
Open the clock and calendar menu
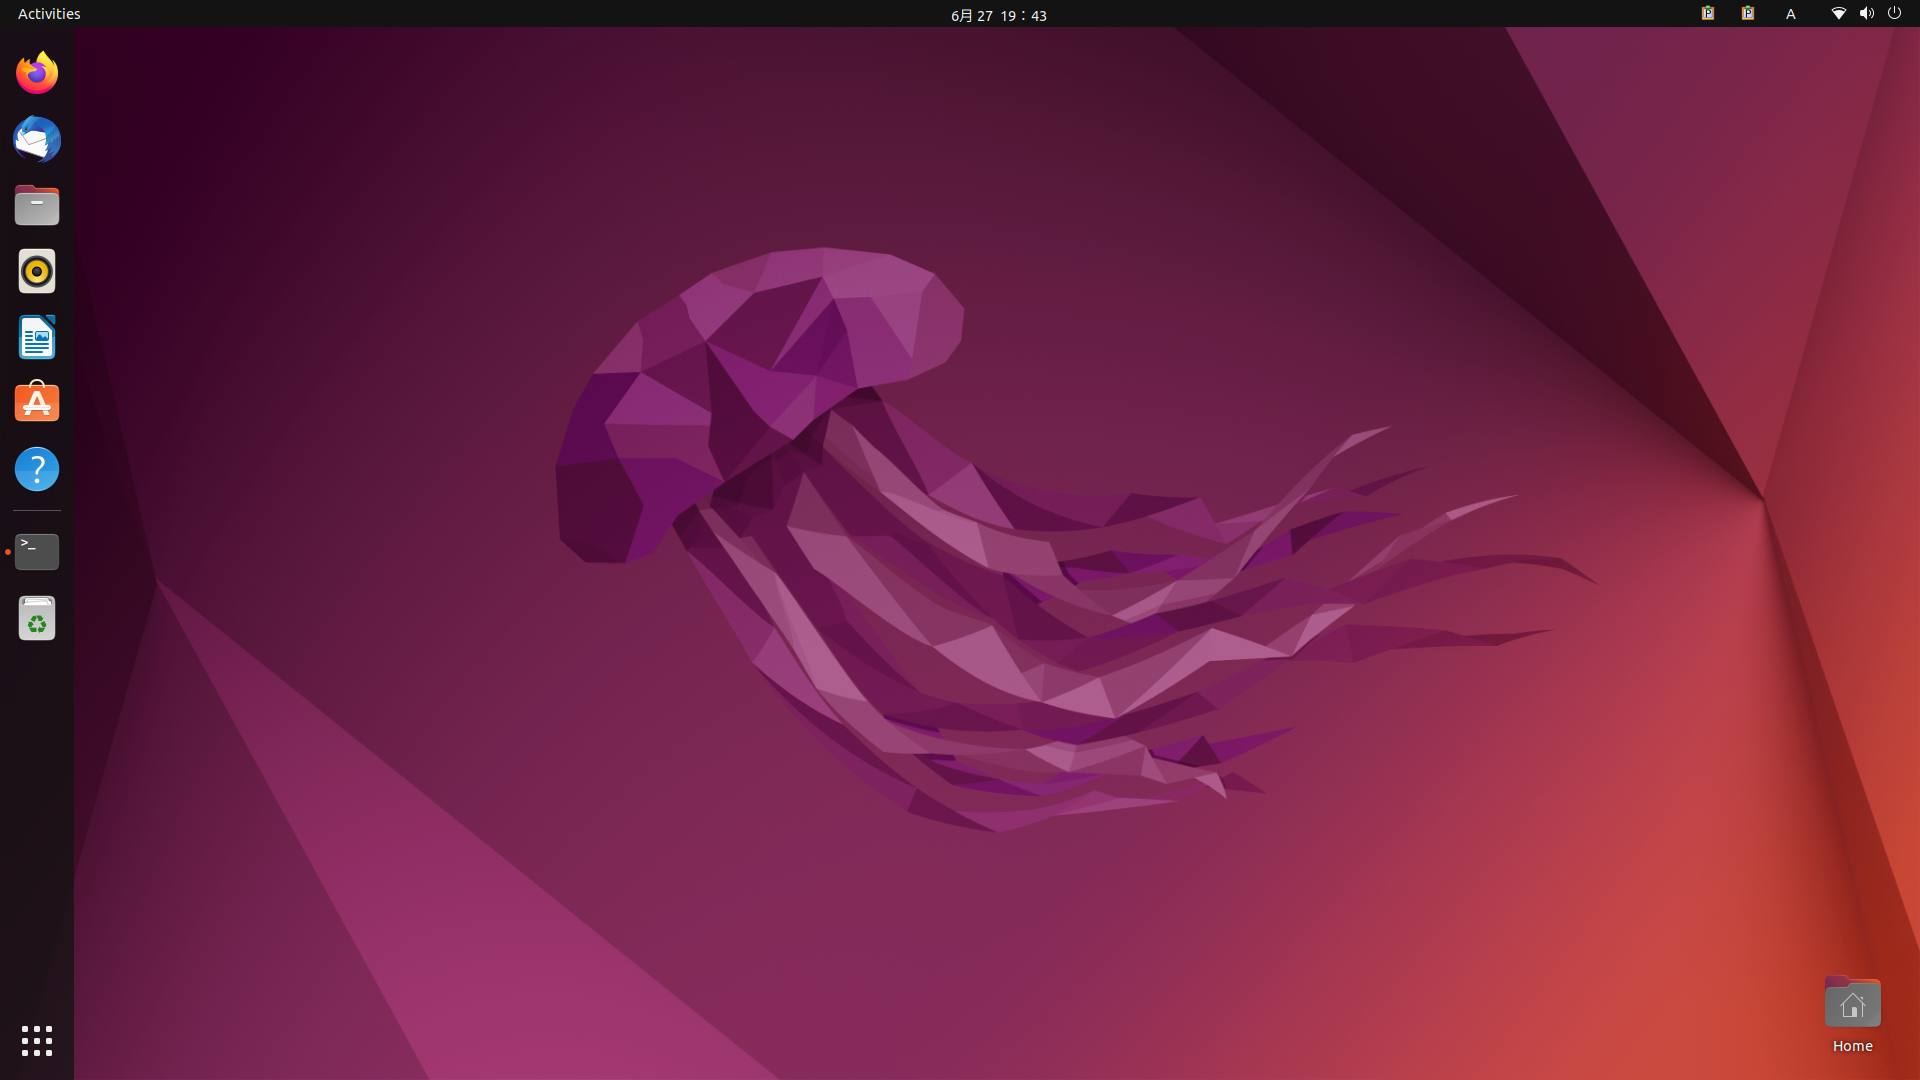998,15
